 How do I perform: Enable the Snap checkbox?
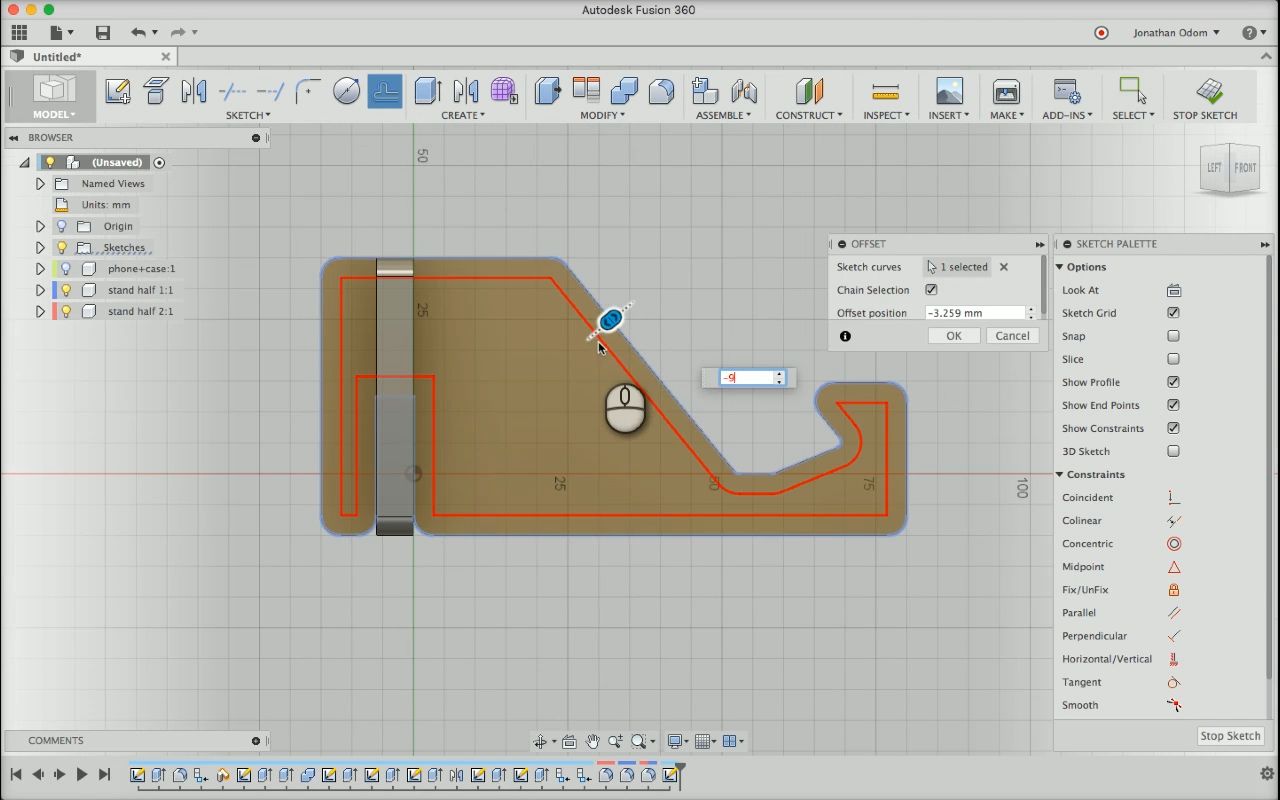click(1173, 336)
